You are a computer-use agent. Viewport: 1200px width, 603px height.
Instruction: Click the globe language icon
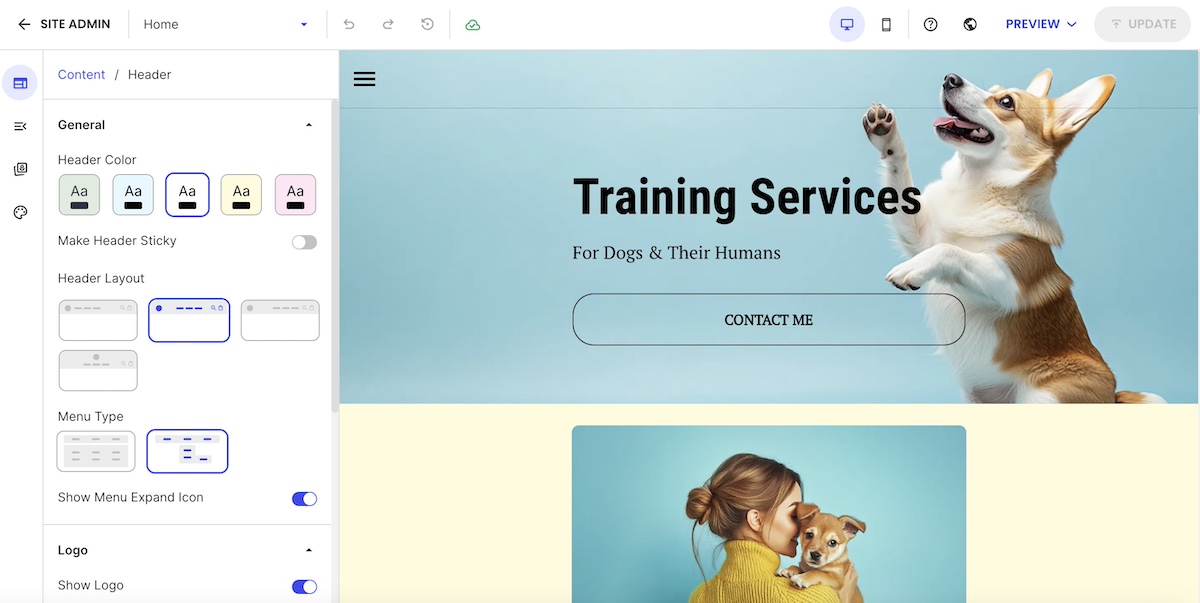coord(970,24)
